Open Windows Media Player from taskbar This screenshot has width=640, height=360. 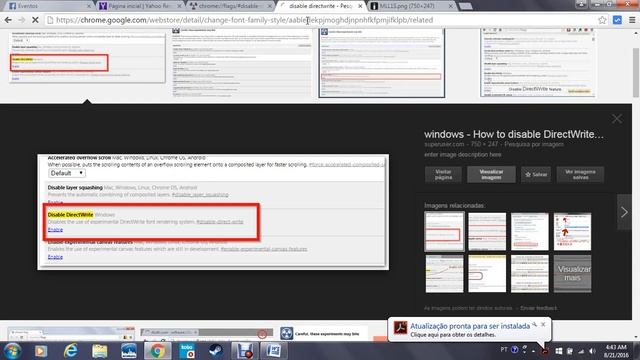click(40, 351)
